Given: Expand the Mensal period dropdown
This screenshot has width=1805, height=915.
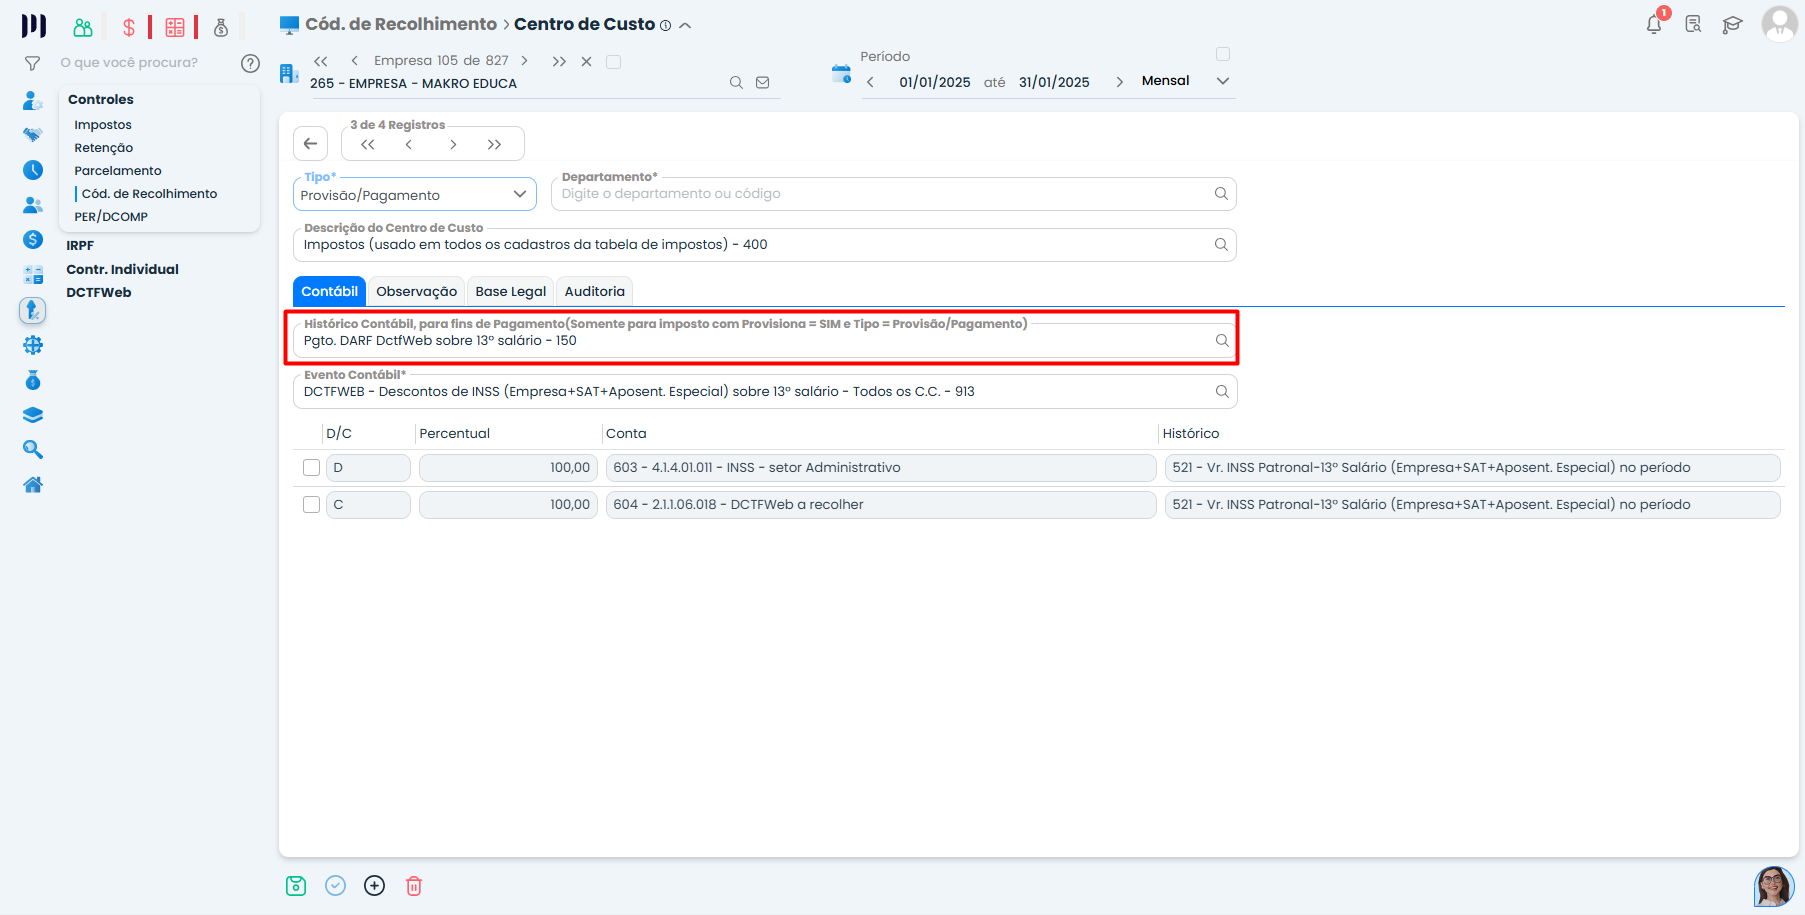Looking at the screenshot, I should point(1222,81).
